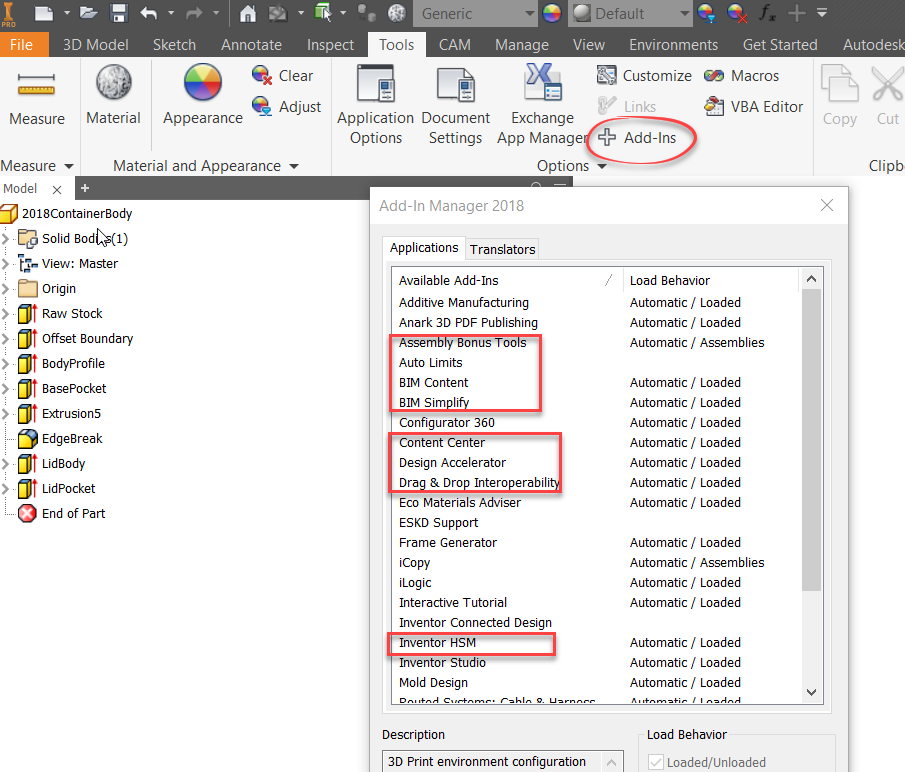Open Document Settings

pyautogui.click(x=455, y=84)
